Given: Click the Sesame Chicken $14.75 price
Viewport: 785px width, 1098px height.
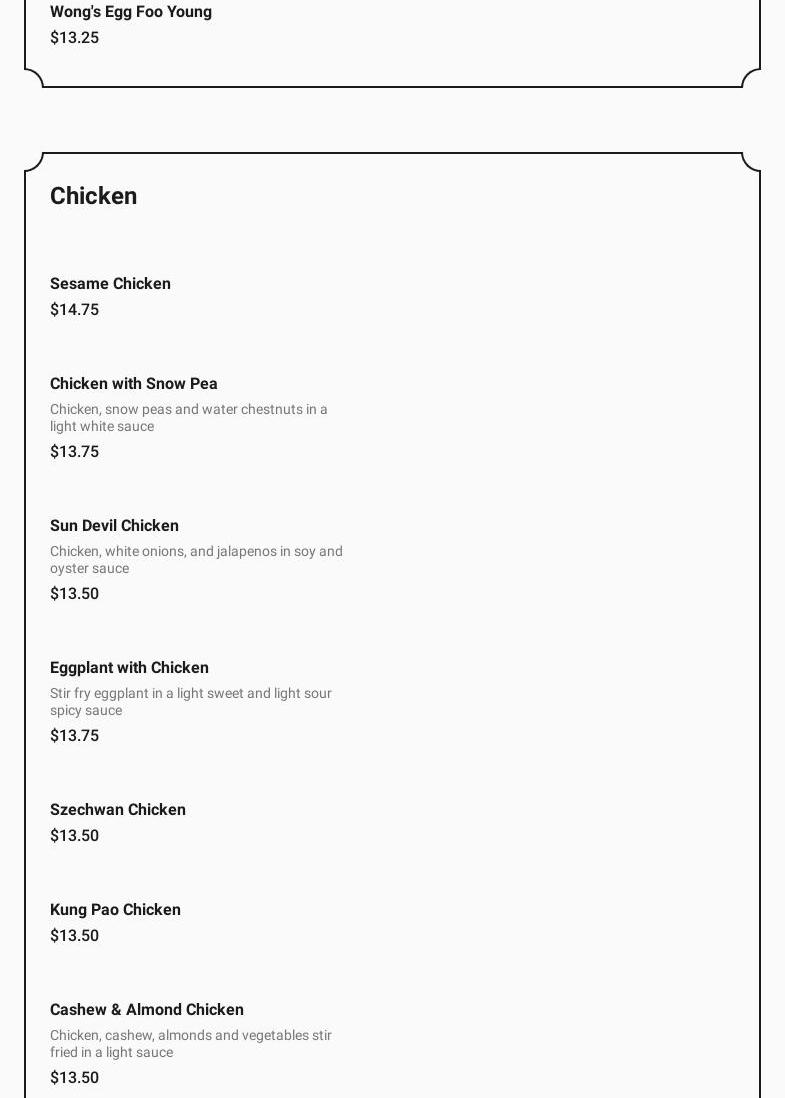Looking at the screenshot, I should point(74,310).
